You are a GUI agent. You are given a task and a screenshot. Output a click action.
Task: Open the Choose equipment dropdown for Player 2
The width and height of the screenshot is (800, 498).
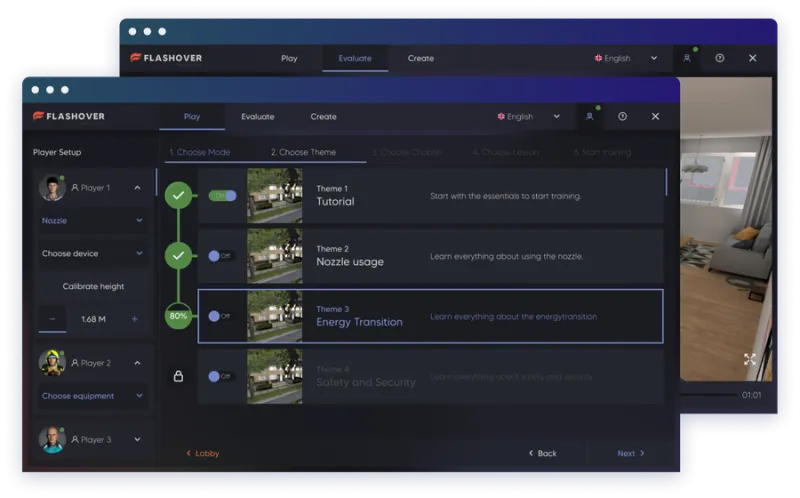[x=93, y=395]
